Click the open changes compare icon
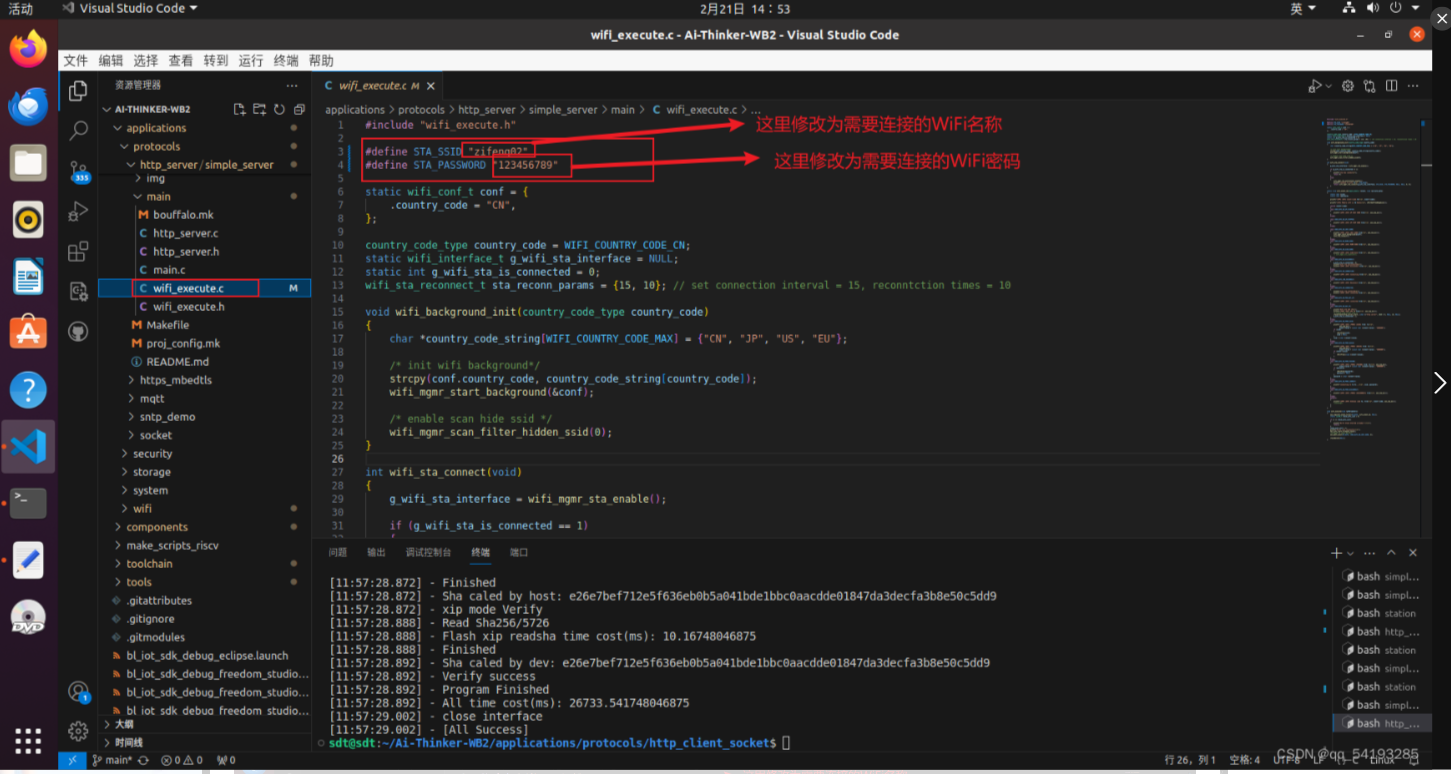This screenshot has height=774, width=1451. tap(1370, 86)
